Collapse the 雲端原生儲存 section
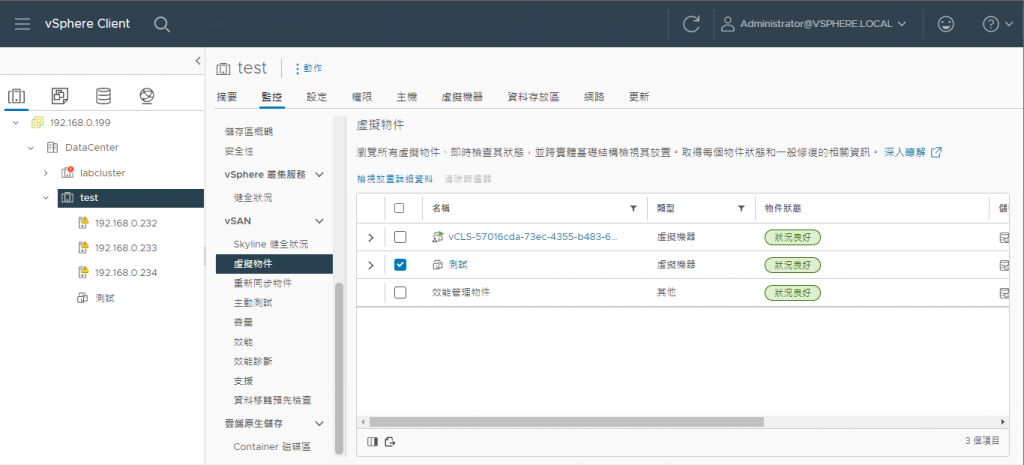 319,423
